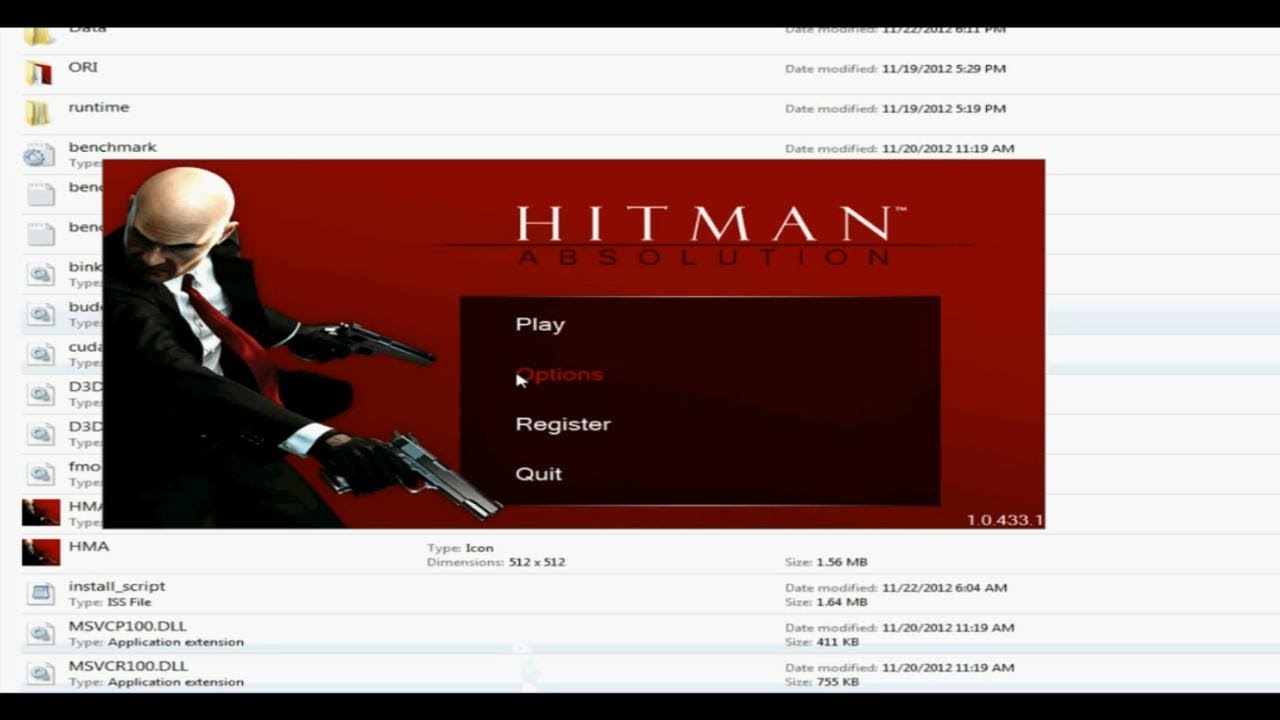The image size is (1280, 720).
Task: Select the runtime folder name
Action: (99, 107)
